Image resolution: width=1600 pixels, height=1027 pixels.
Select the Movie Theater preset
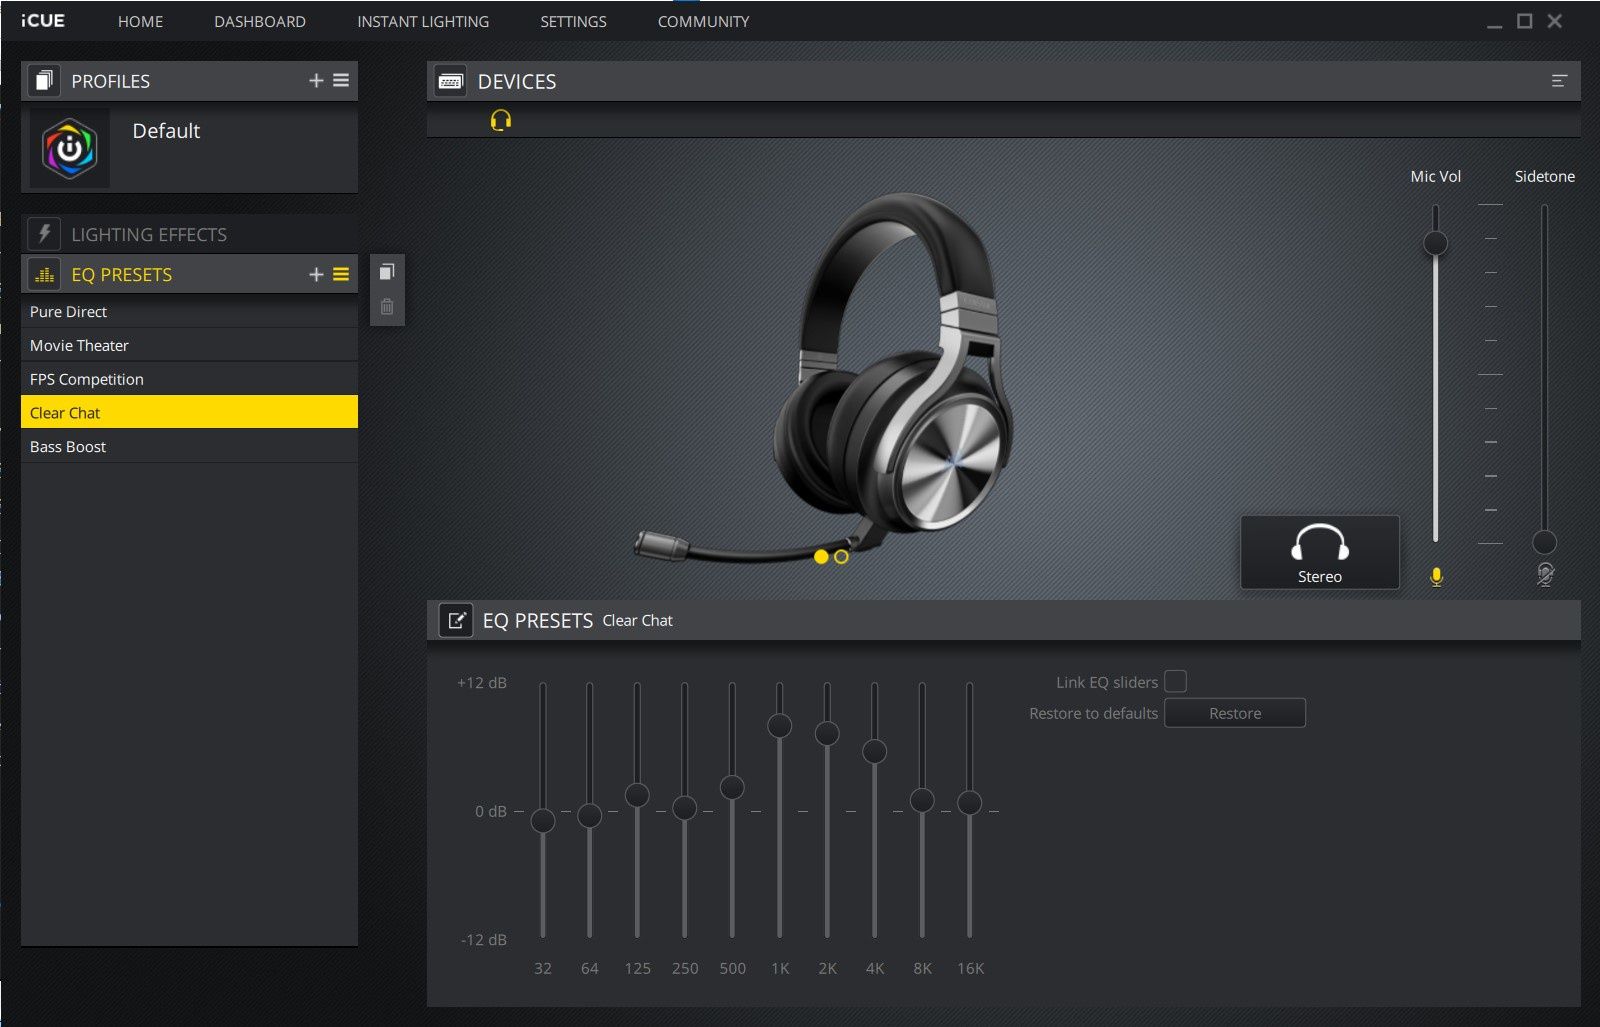coord(189,345)
